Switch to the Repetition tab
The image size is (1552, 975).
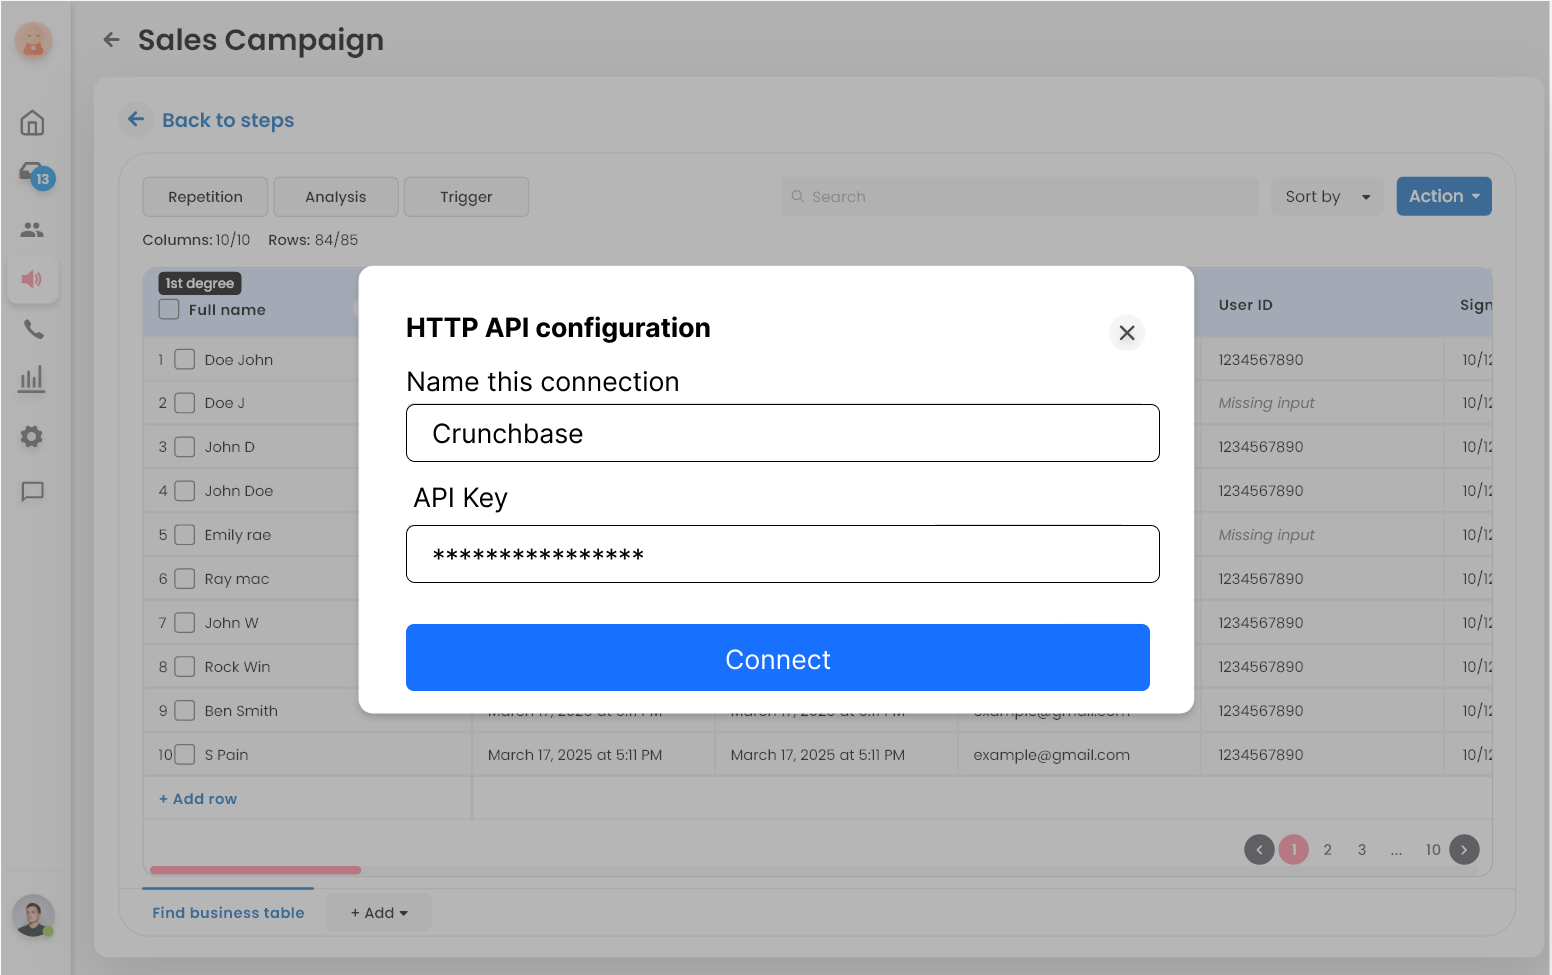[x=205, y=197]
